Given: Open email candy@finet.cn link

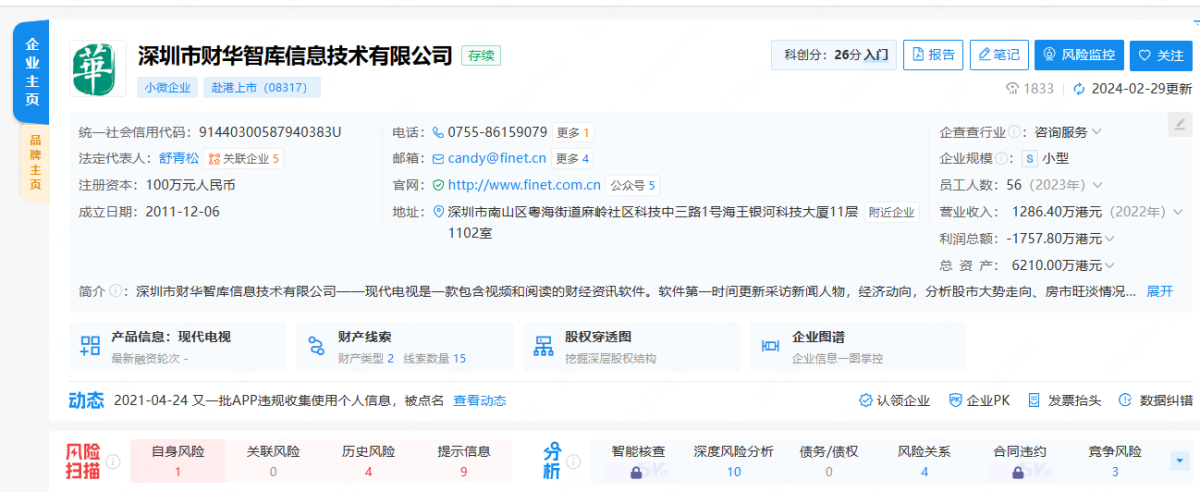Looking at the screenshot, I should coord(497,158).
